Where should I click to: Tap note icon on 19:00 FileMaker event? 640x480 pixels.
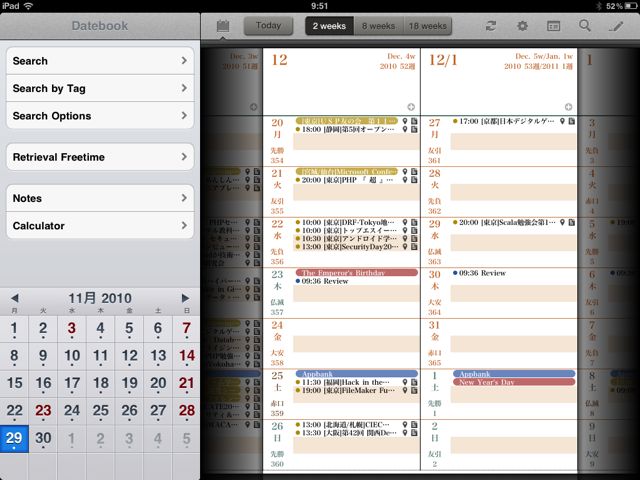point(414,391)
